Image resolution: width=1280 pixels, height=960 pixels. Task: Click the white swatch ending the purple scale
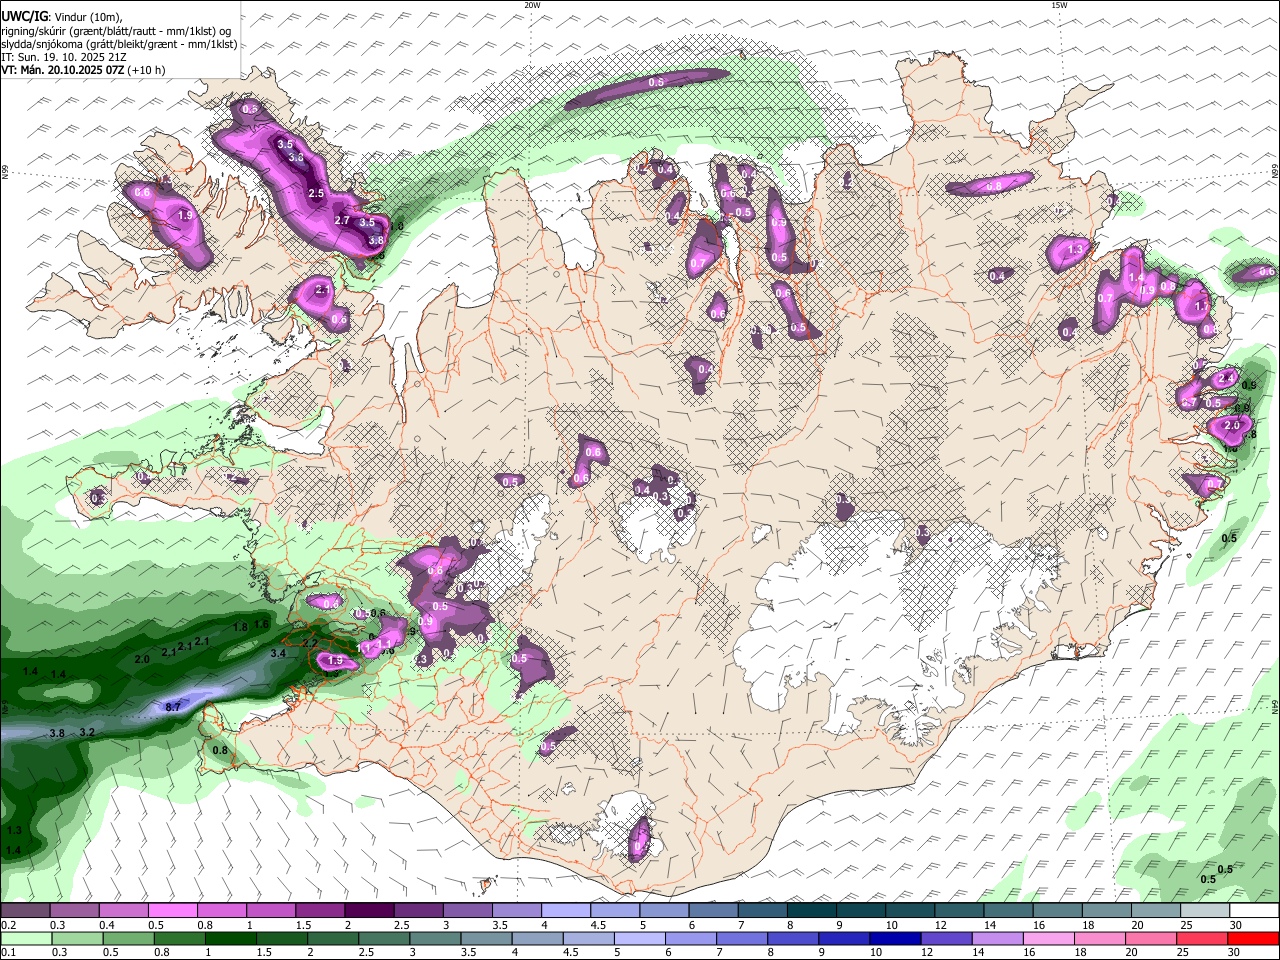(x=1255, y=910)
